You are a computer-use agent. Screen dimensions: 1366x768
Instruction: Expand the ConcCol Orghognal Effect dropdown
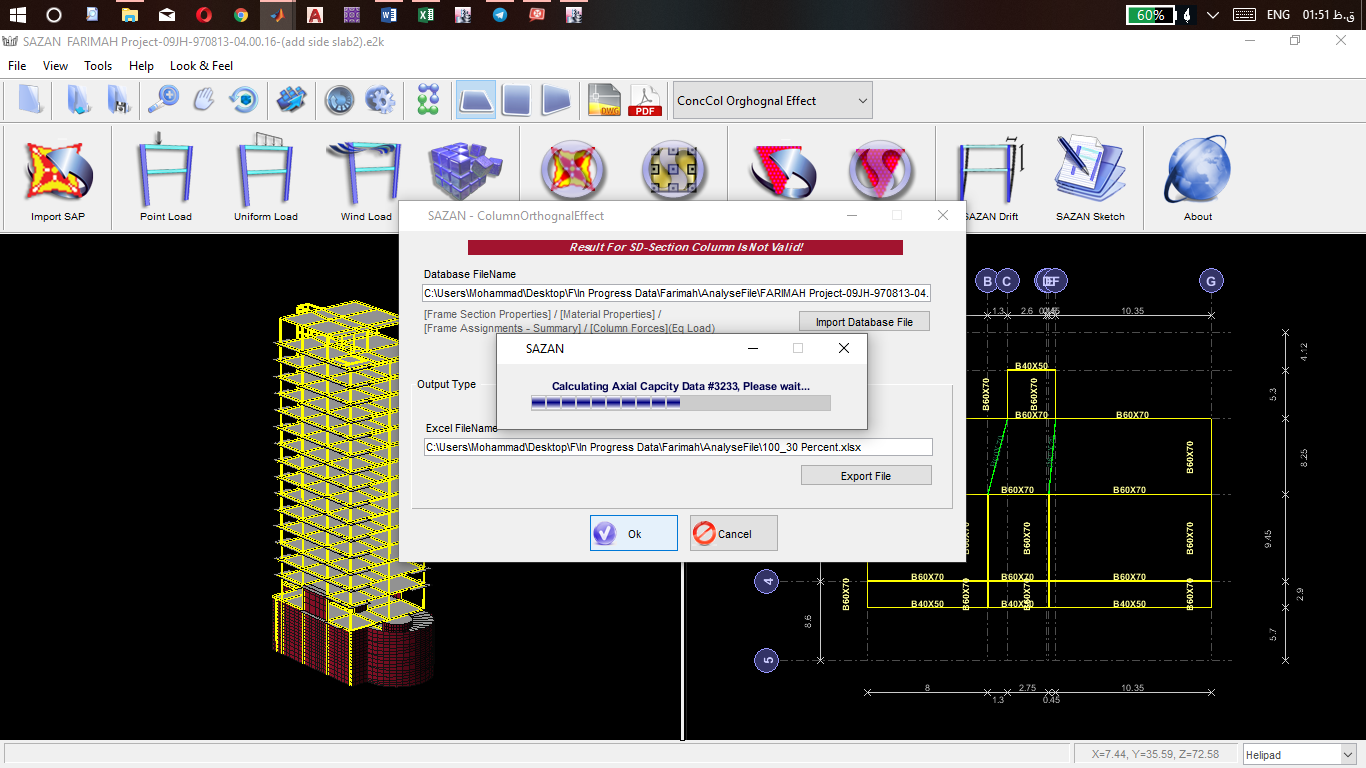tap(772, 101)
